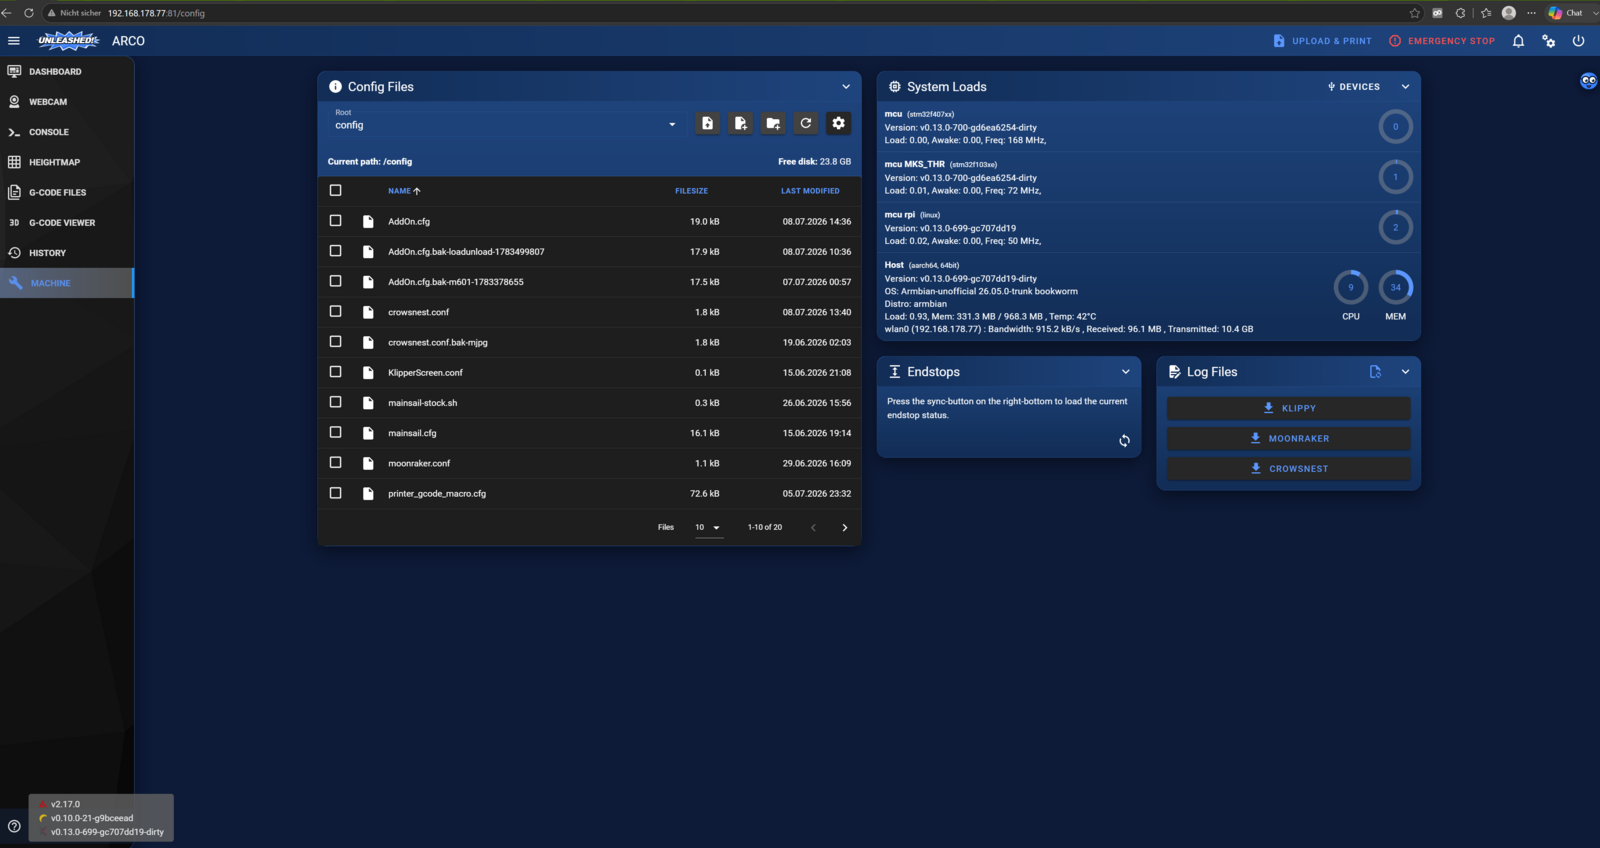Viewport: 1600px width, 848px height.
Task: Check the crowsnest.conf checkbox
Action: [335, 312]
